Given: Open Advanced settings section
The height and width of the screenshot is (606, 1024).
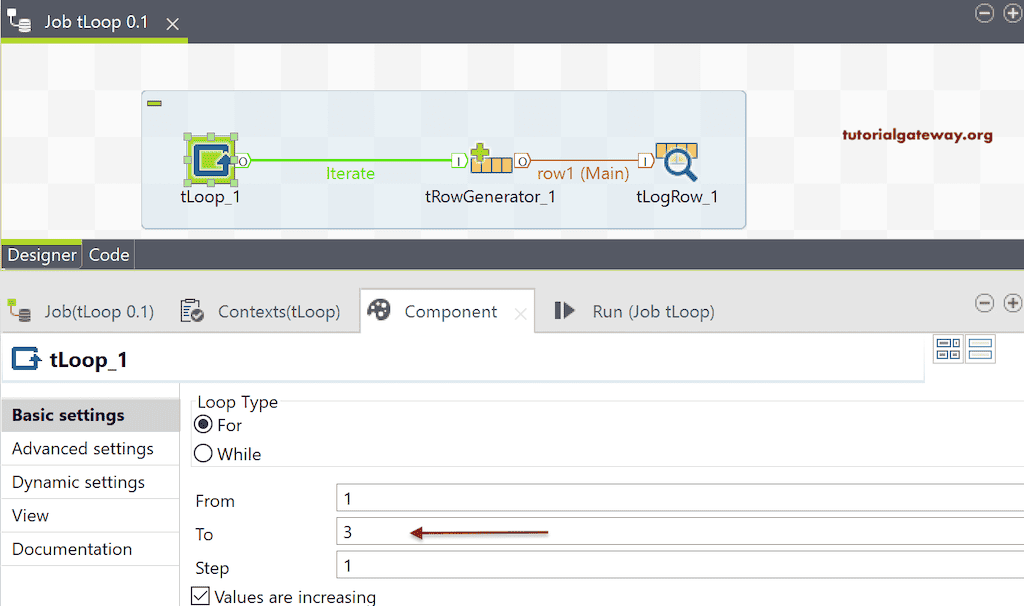Looking at the screenshot, I should click(x=83, y=449).
